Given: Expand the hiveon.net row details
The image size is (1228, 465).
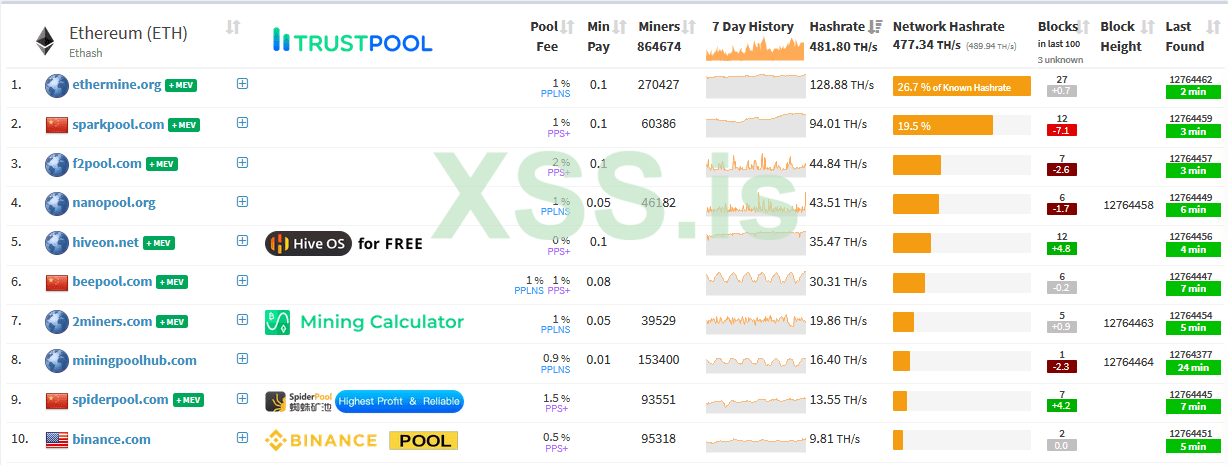Looking at the screenshot, I should pos(242,241).
